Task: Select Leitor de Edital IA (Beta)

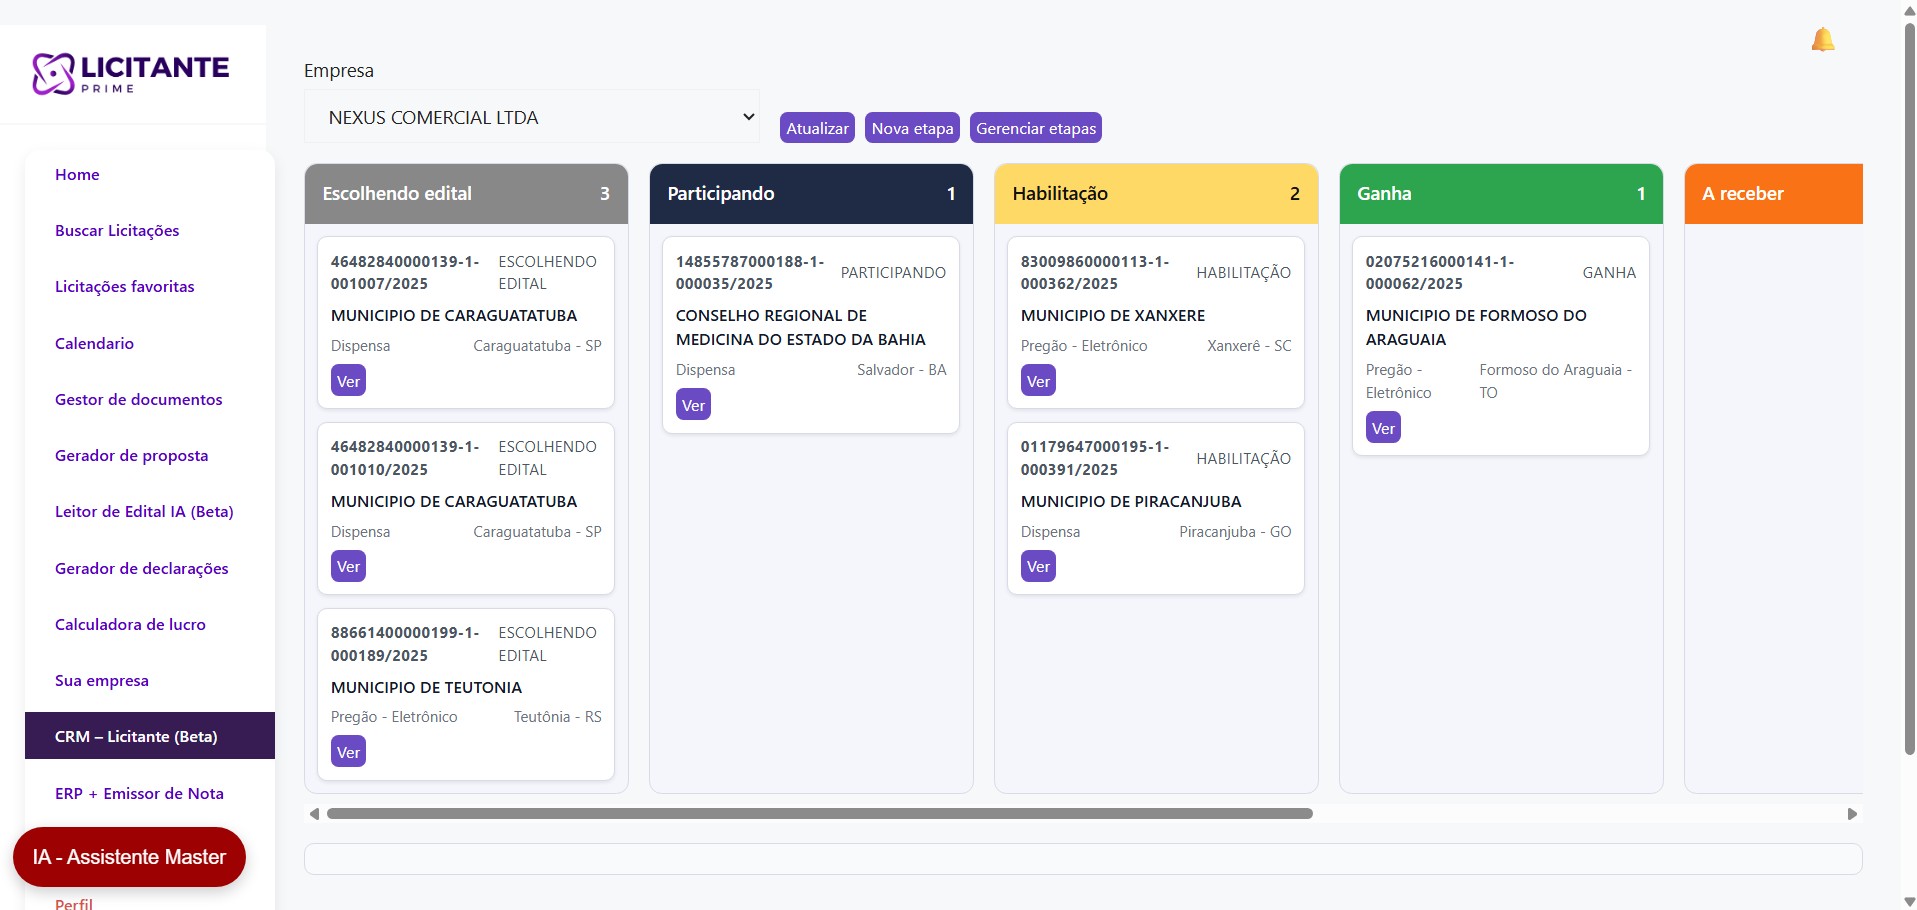Action: [144, 511]
